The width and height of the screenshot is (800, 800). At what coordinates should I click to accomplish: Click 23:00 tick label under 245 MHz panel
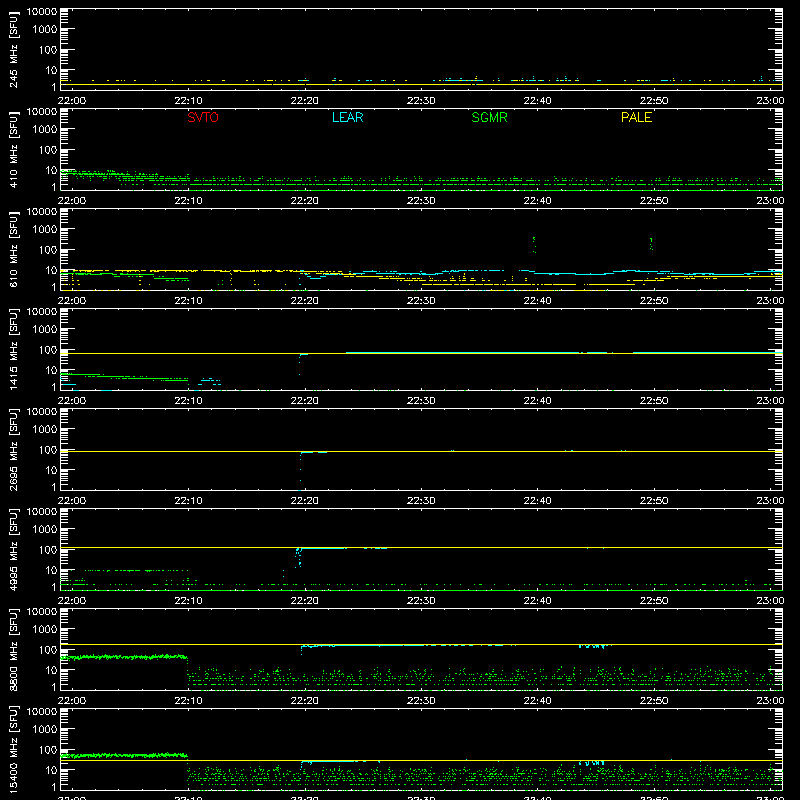point(770,101)
